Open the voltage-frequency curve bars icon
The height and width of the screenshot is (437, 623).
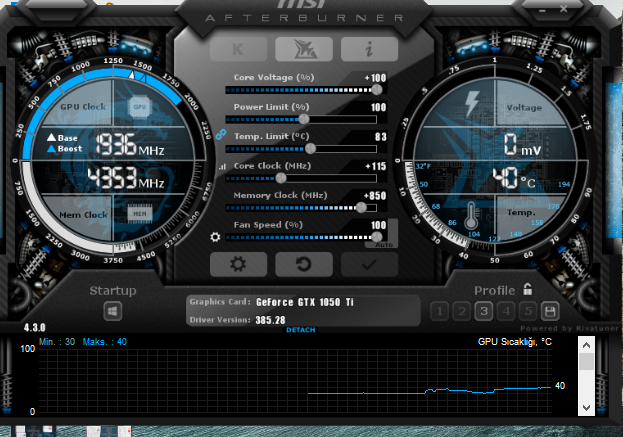click(x=222, y=167)
